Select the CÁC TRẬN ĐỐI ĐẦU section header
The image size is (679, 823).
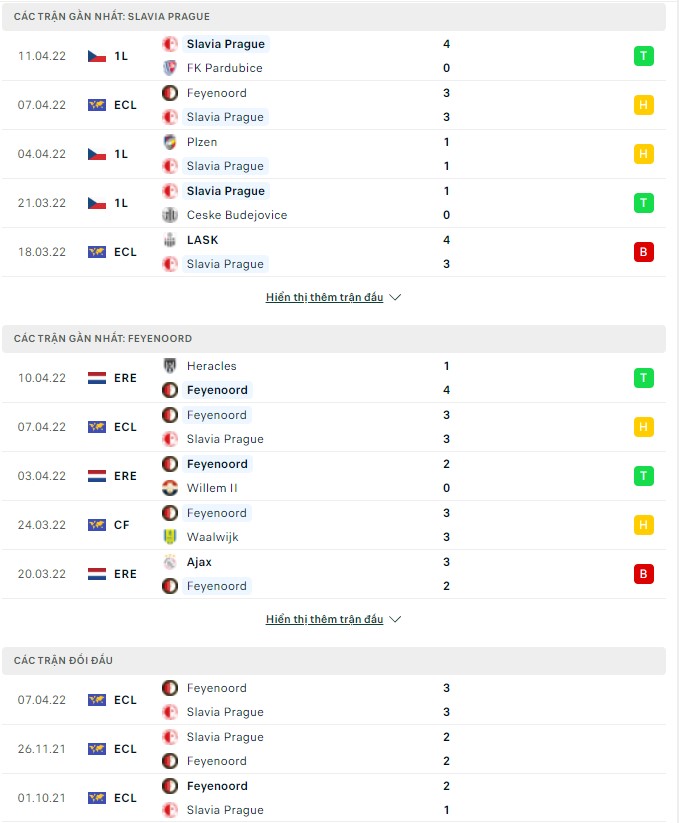62,661
